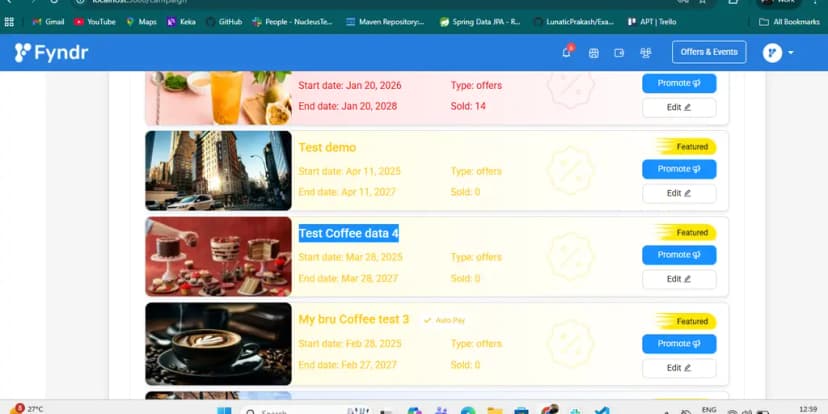The image size is (828, 414).
Task: Open the weather widget showing 27°C
Action: [x=26, y=409]
